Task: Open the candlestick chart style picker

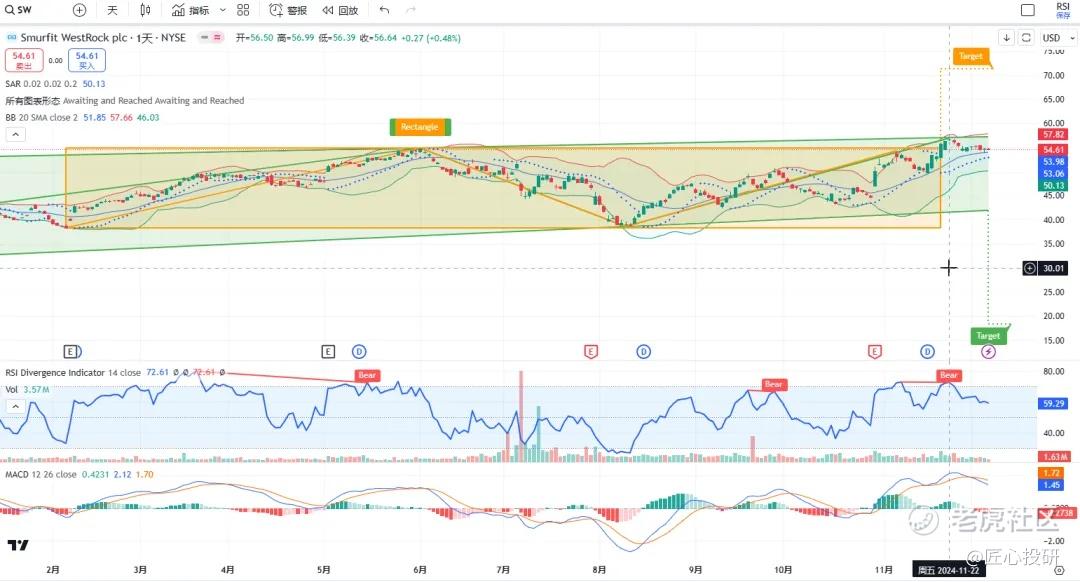Action: coord(145,10)
